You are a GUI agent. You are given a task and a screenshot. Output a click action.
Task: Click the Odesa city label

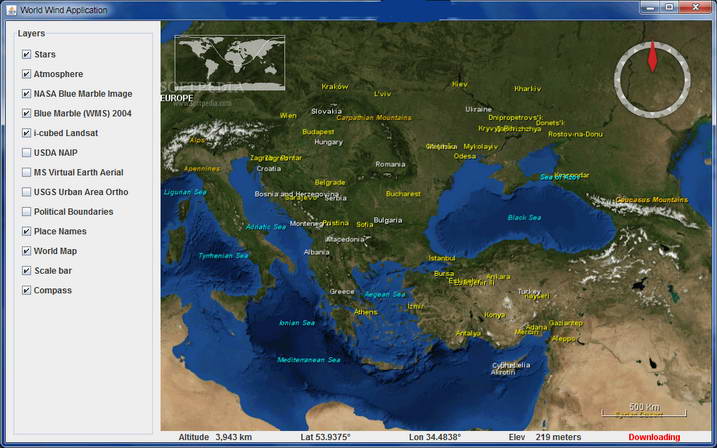[465, 156]
